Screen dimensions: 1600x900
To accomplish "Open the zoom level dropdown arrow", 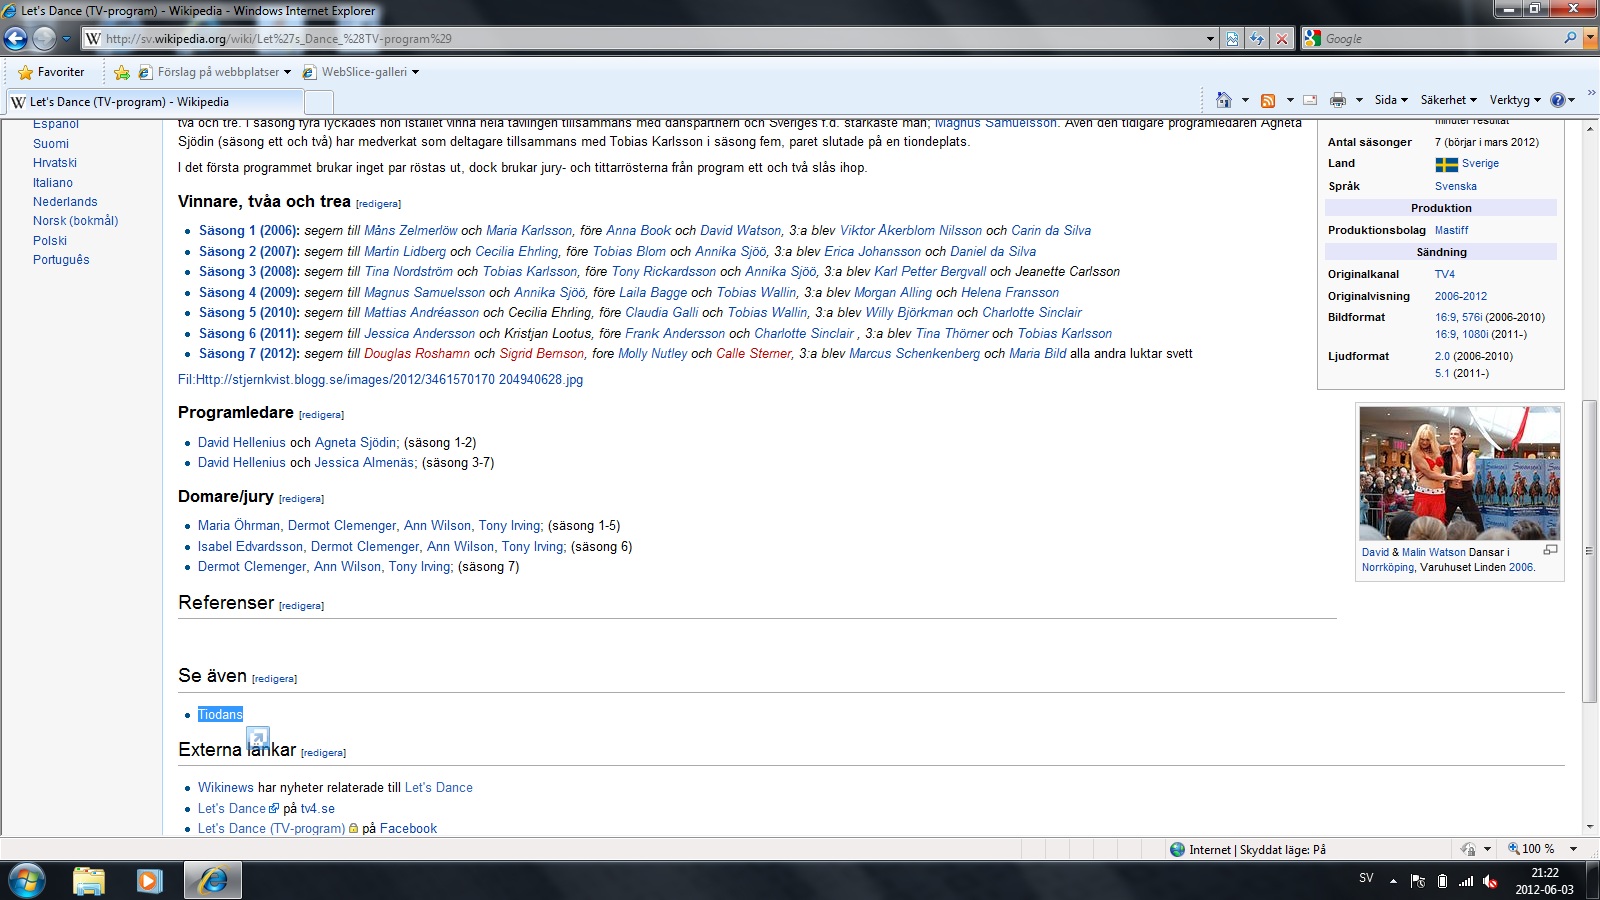I will tap(1573, 849).
